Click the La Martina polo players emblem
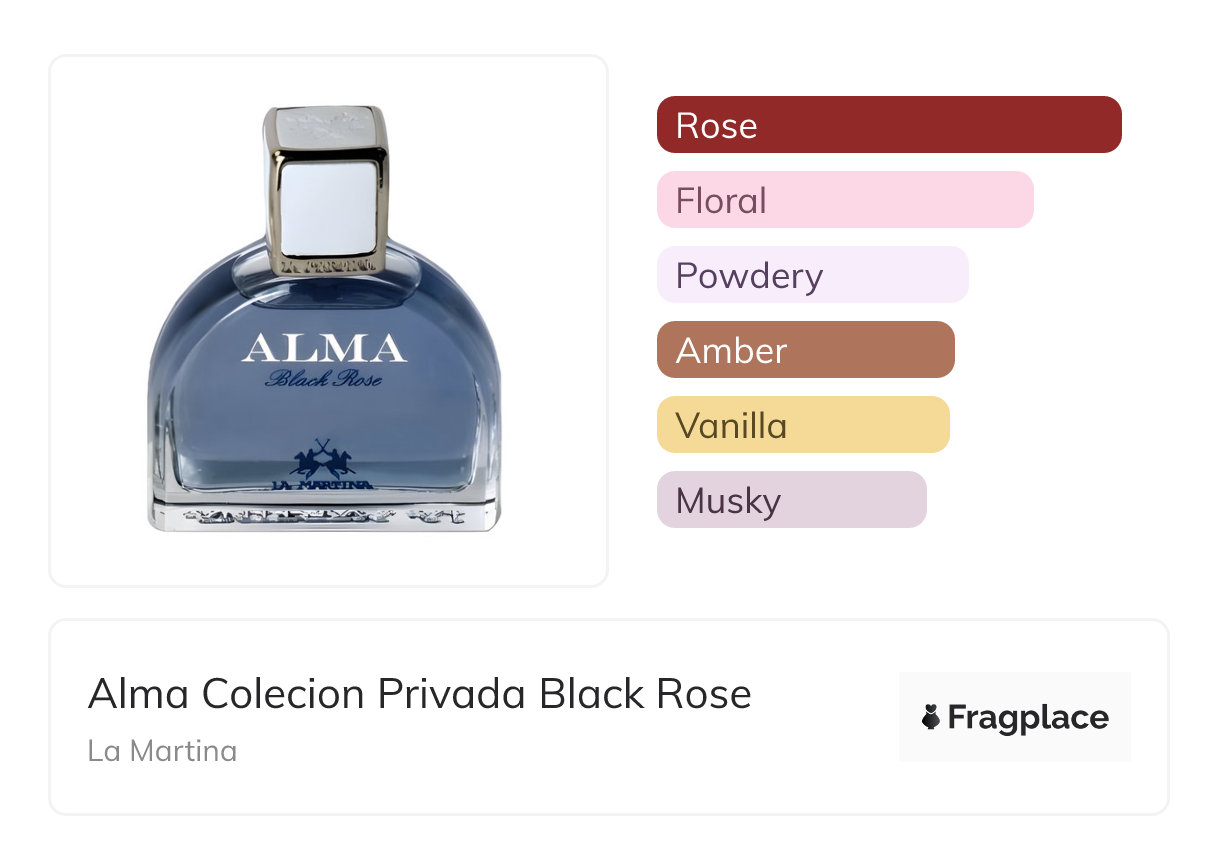1218x864 pixels. [322, 459]
